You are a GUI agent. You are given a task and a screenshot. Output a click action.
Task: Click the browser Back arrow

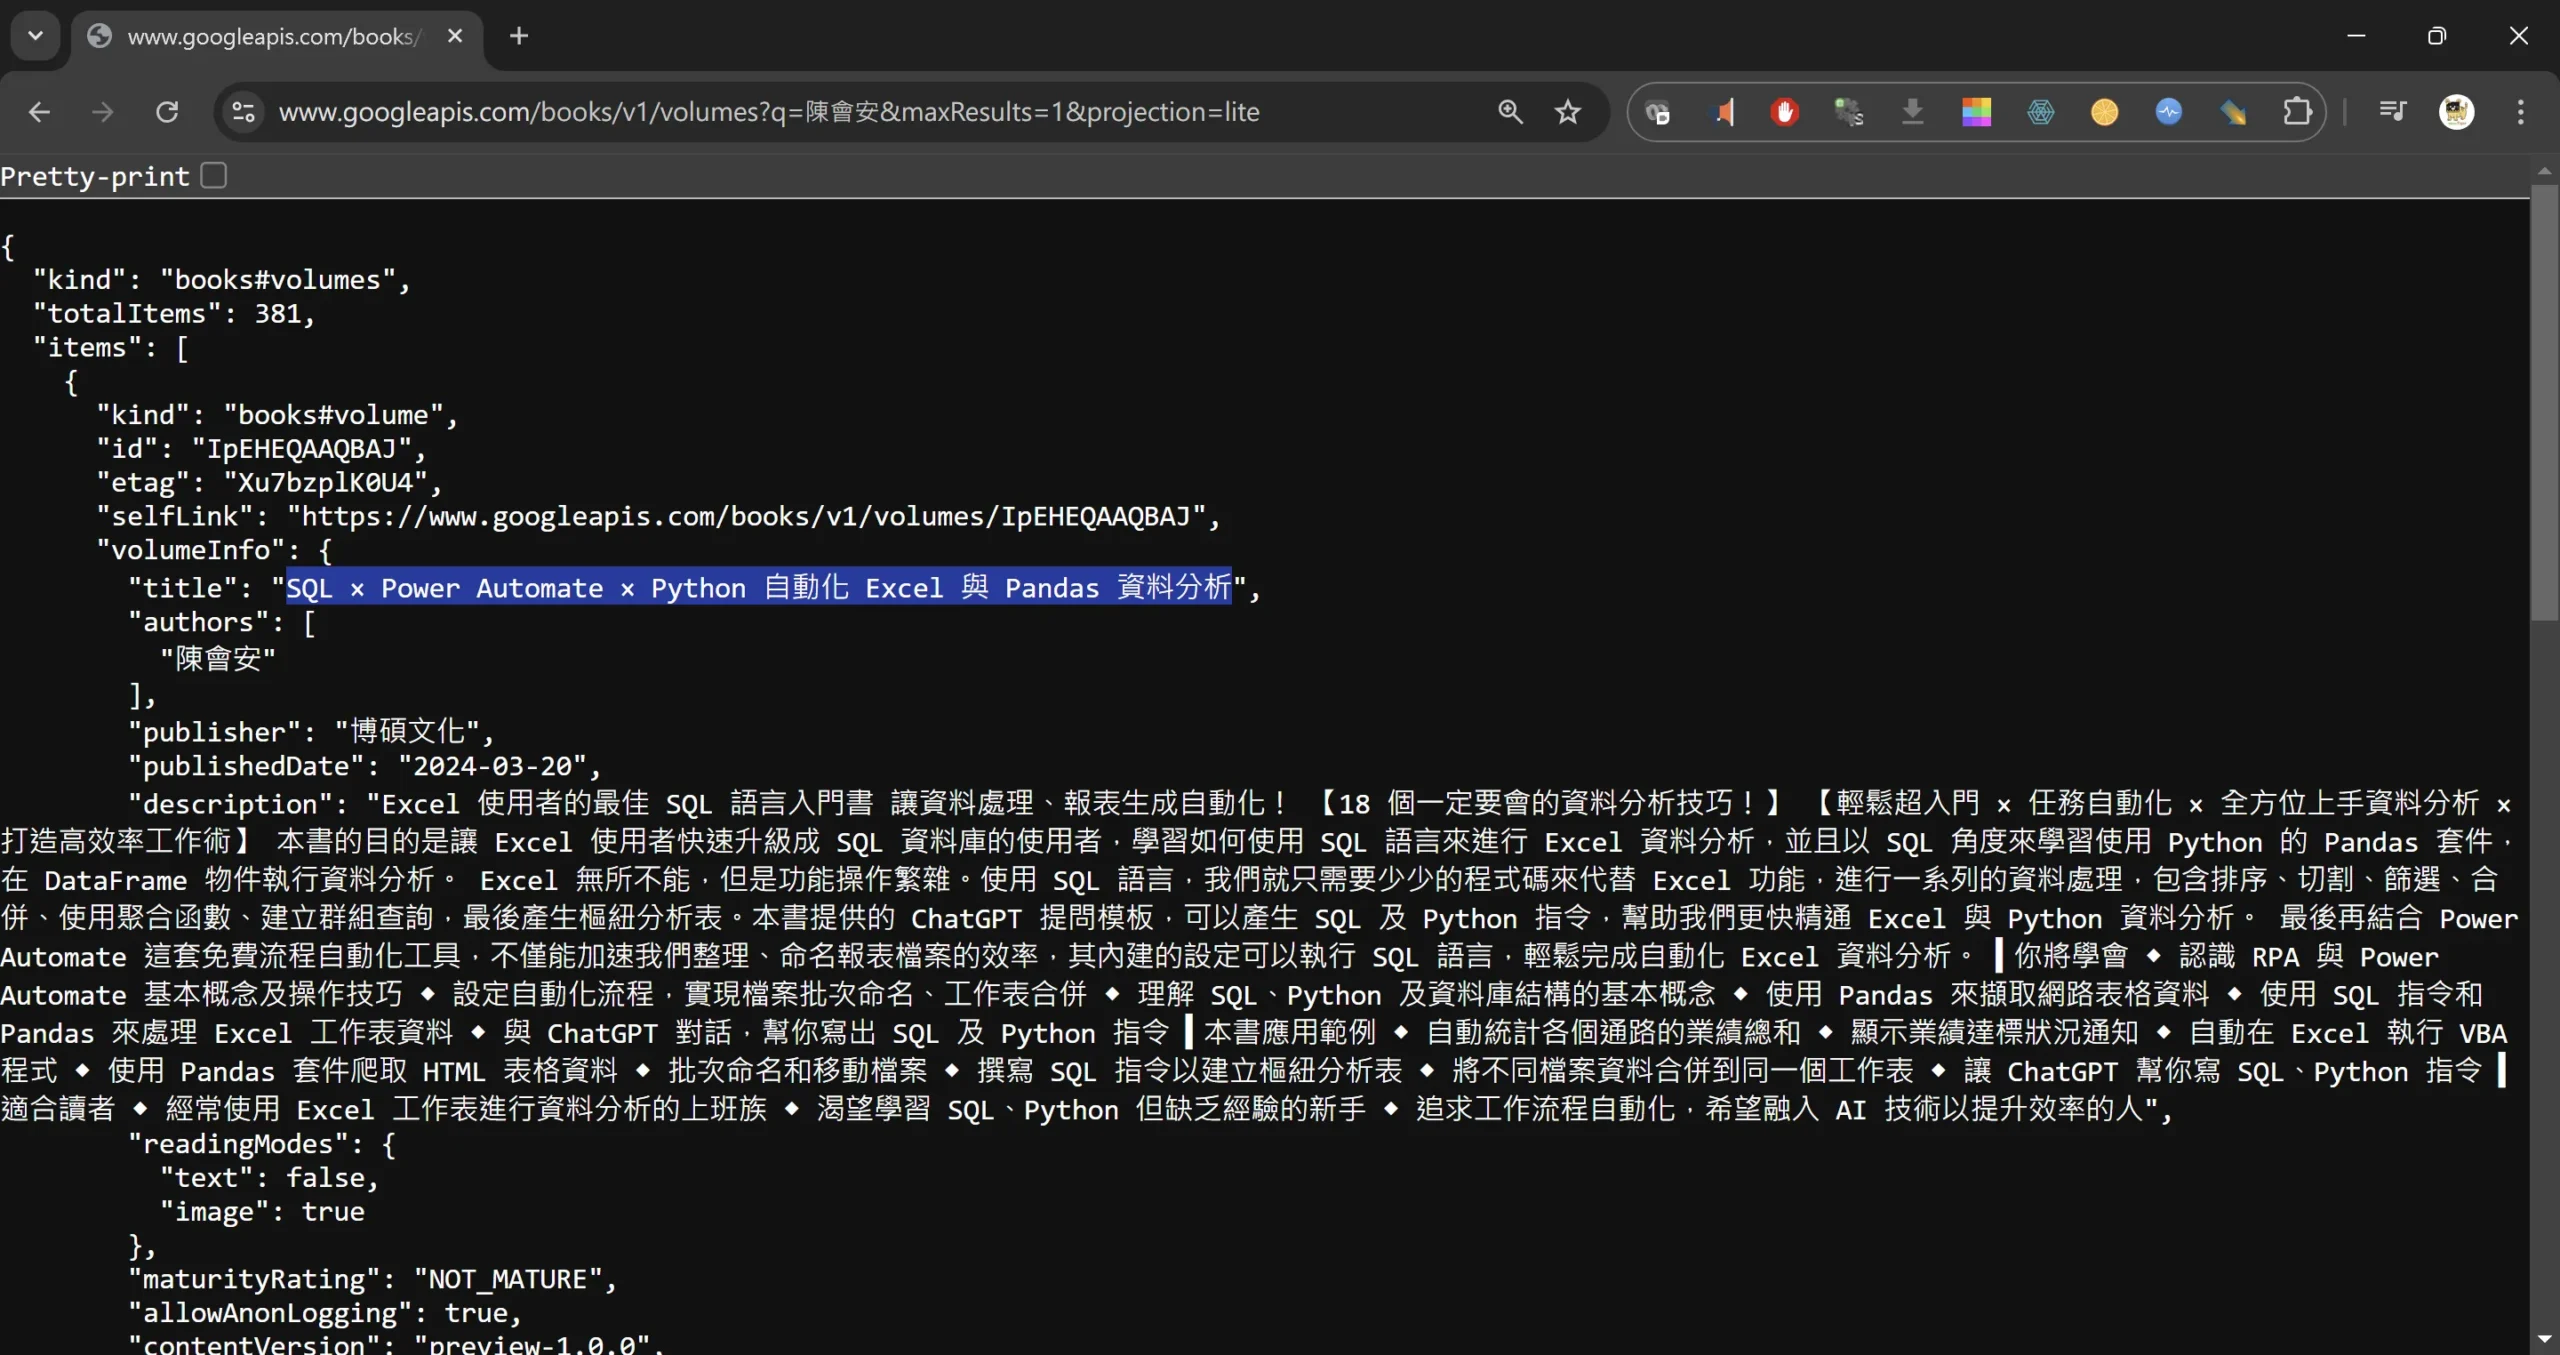point(39,112)
